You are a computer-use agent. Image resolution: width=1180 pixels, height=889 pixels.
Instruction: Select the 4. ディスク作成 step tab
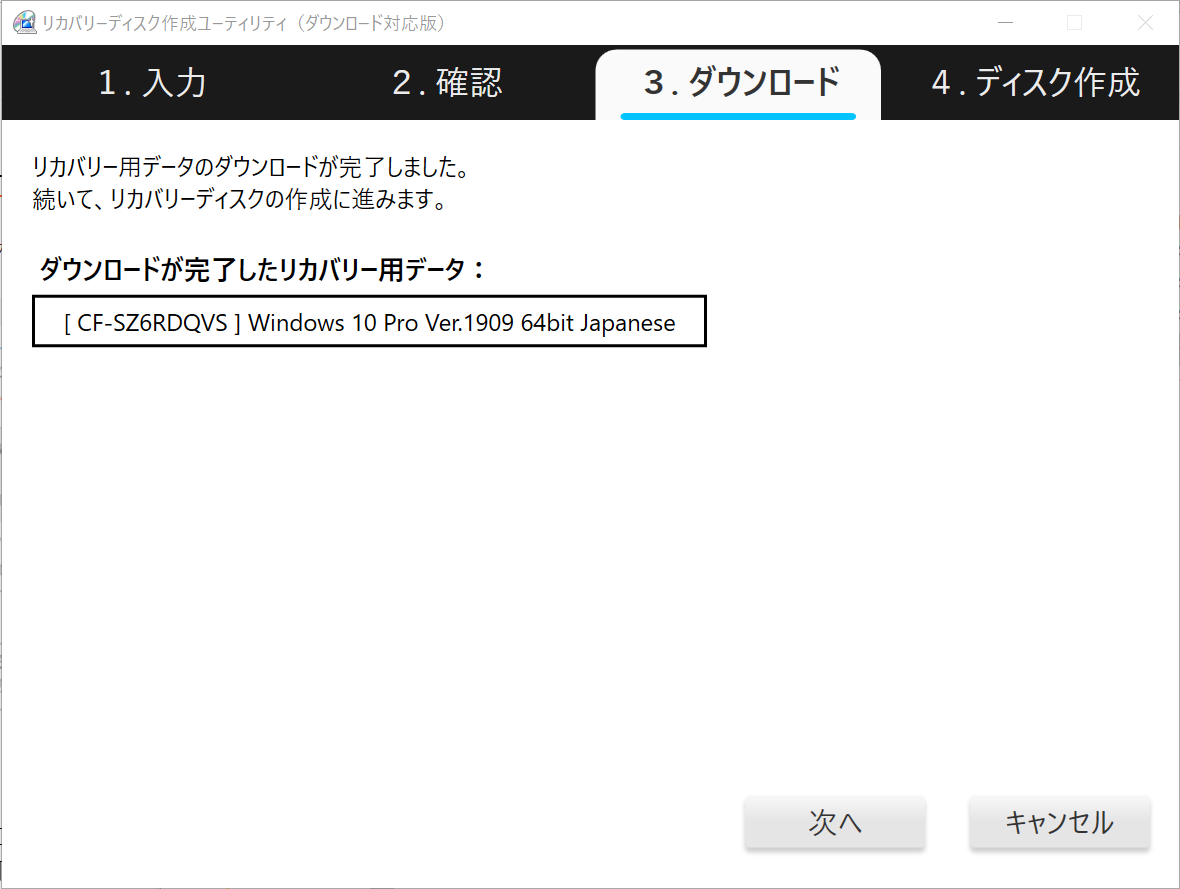click(x=1036, y=82)
